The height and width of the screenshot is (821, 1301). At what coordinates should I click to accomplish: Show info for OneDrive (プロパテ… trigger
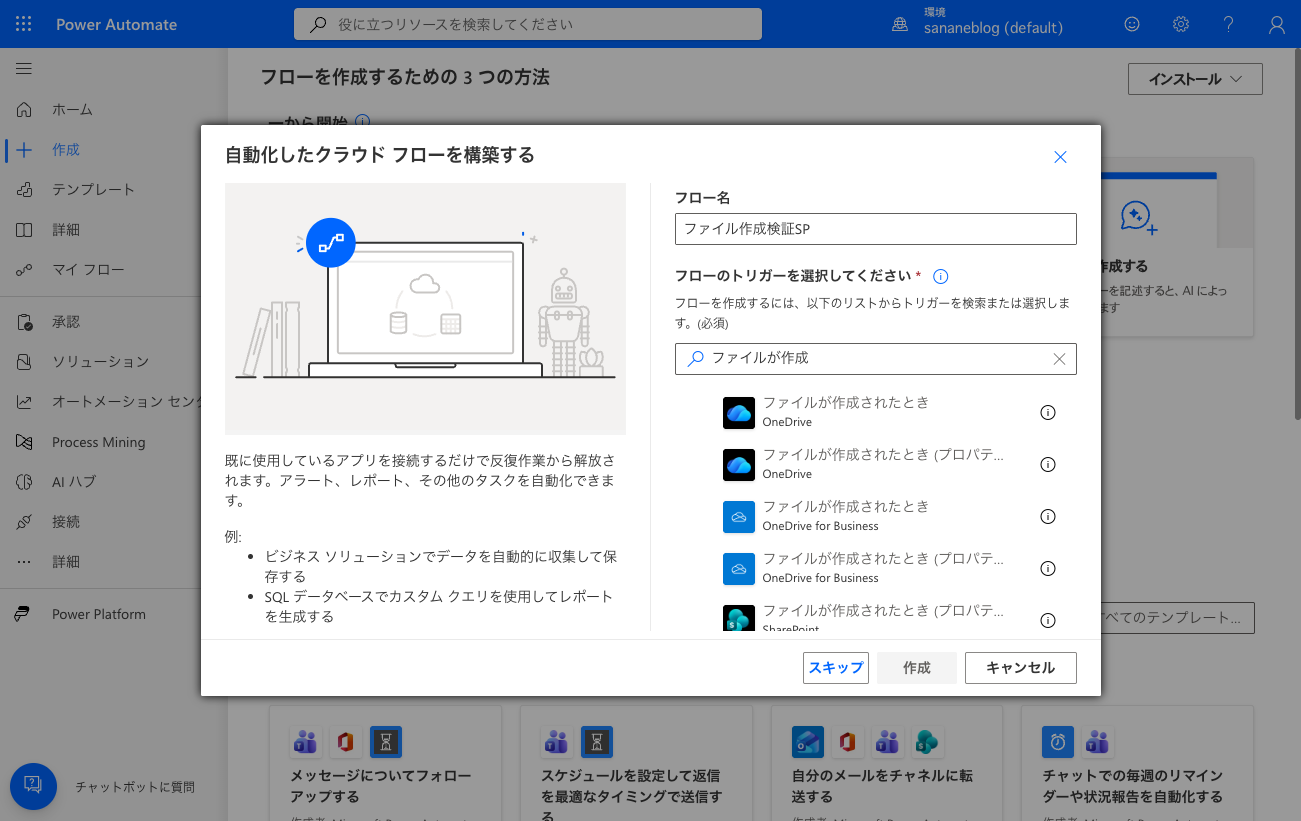(1048, 464)
